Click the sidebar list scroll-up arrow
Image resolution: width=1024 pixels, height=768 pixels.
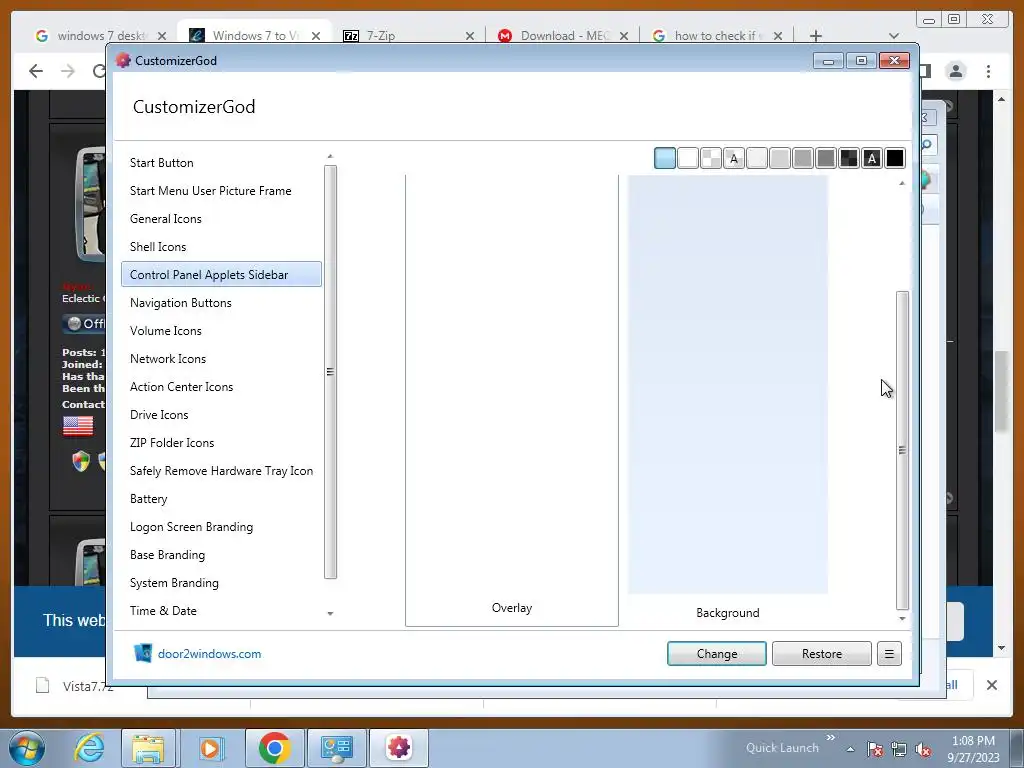[330, 156]
